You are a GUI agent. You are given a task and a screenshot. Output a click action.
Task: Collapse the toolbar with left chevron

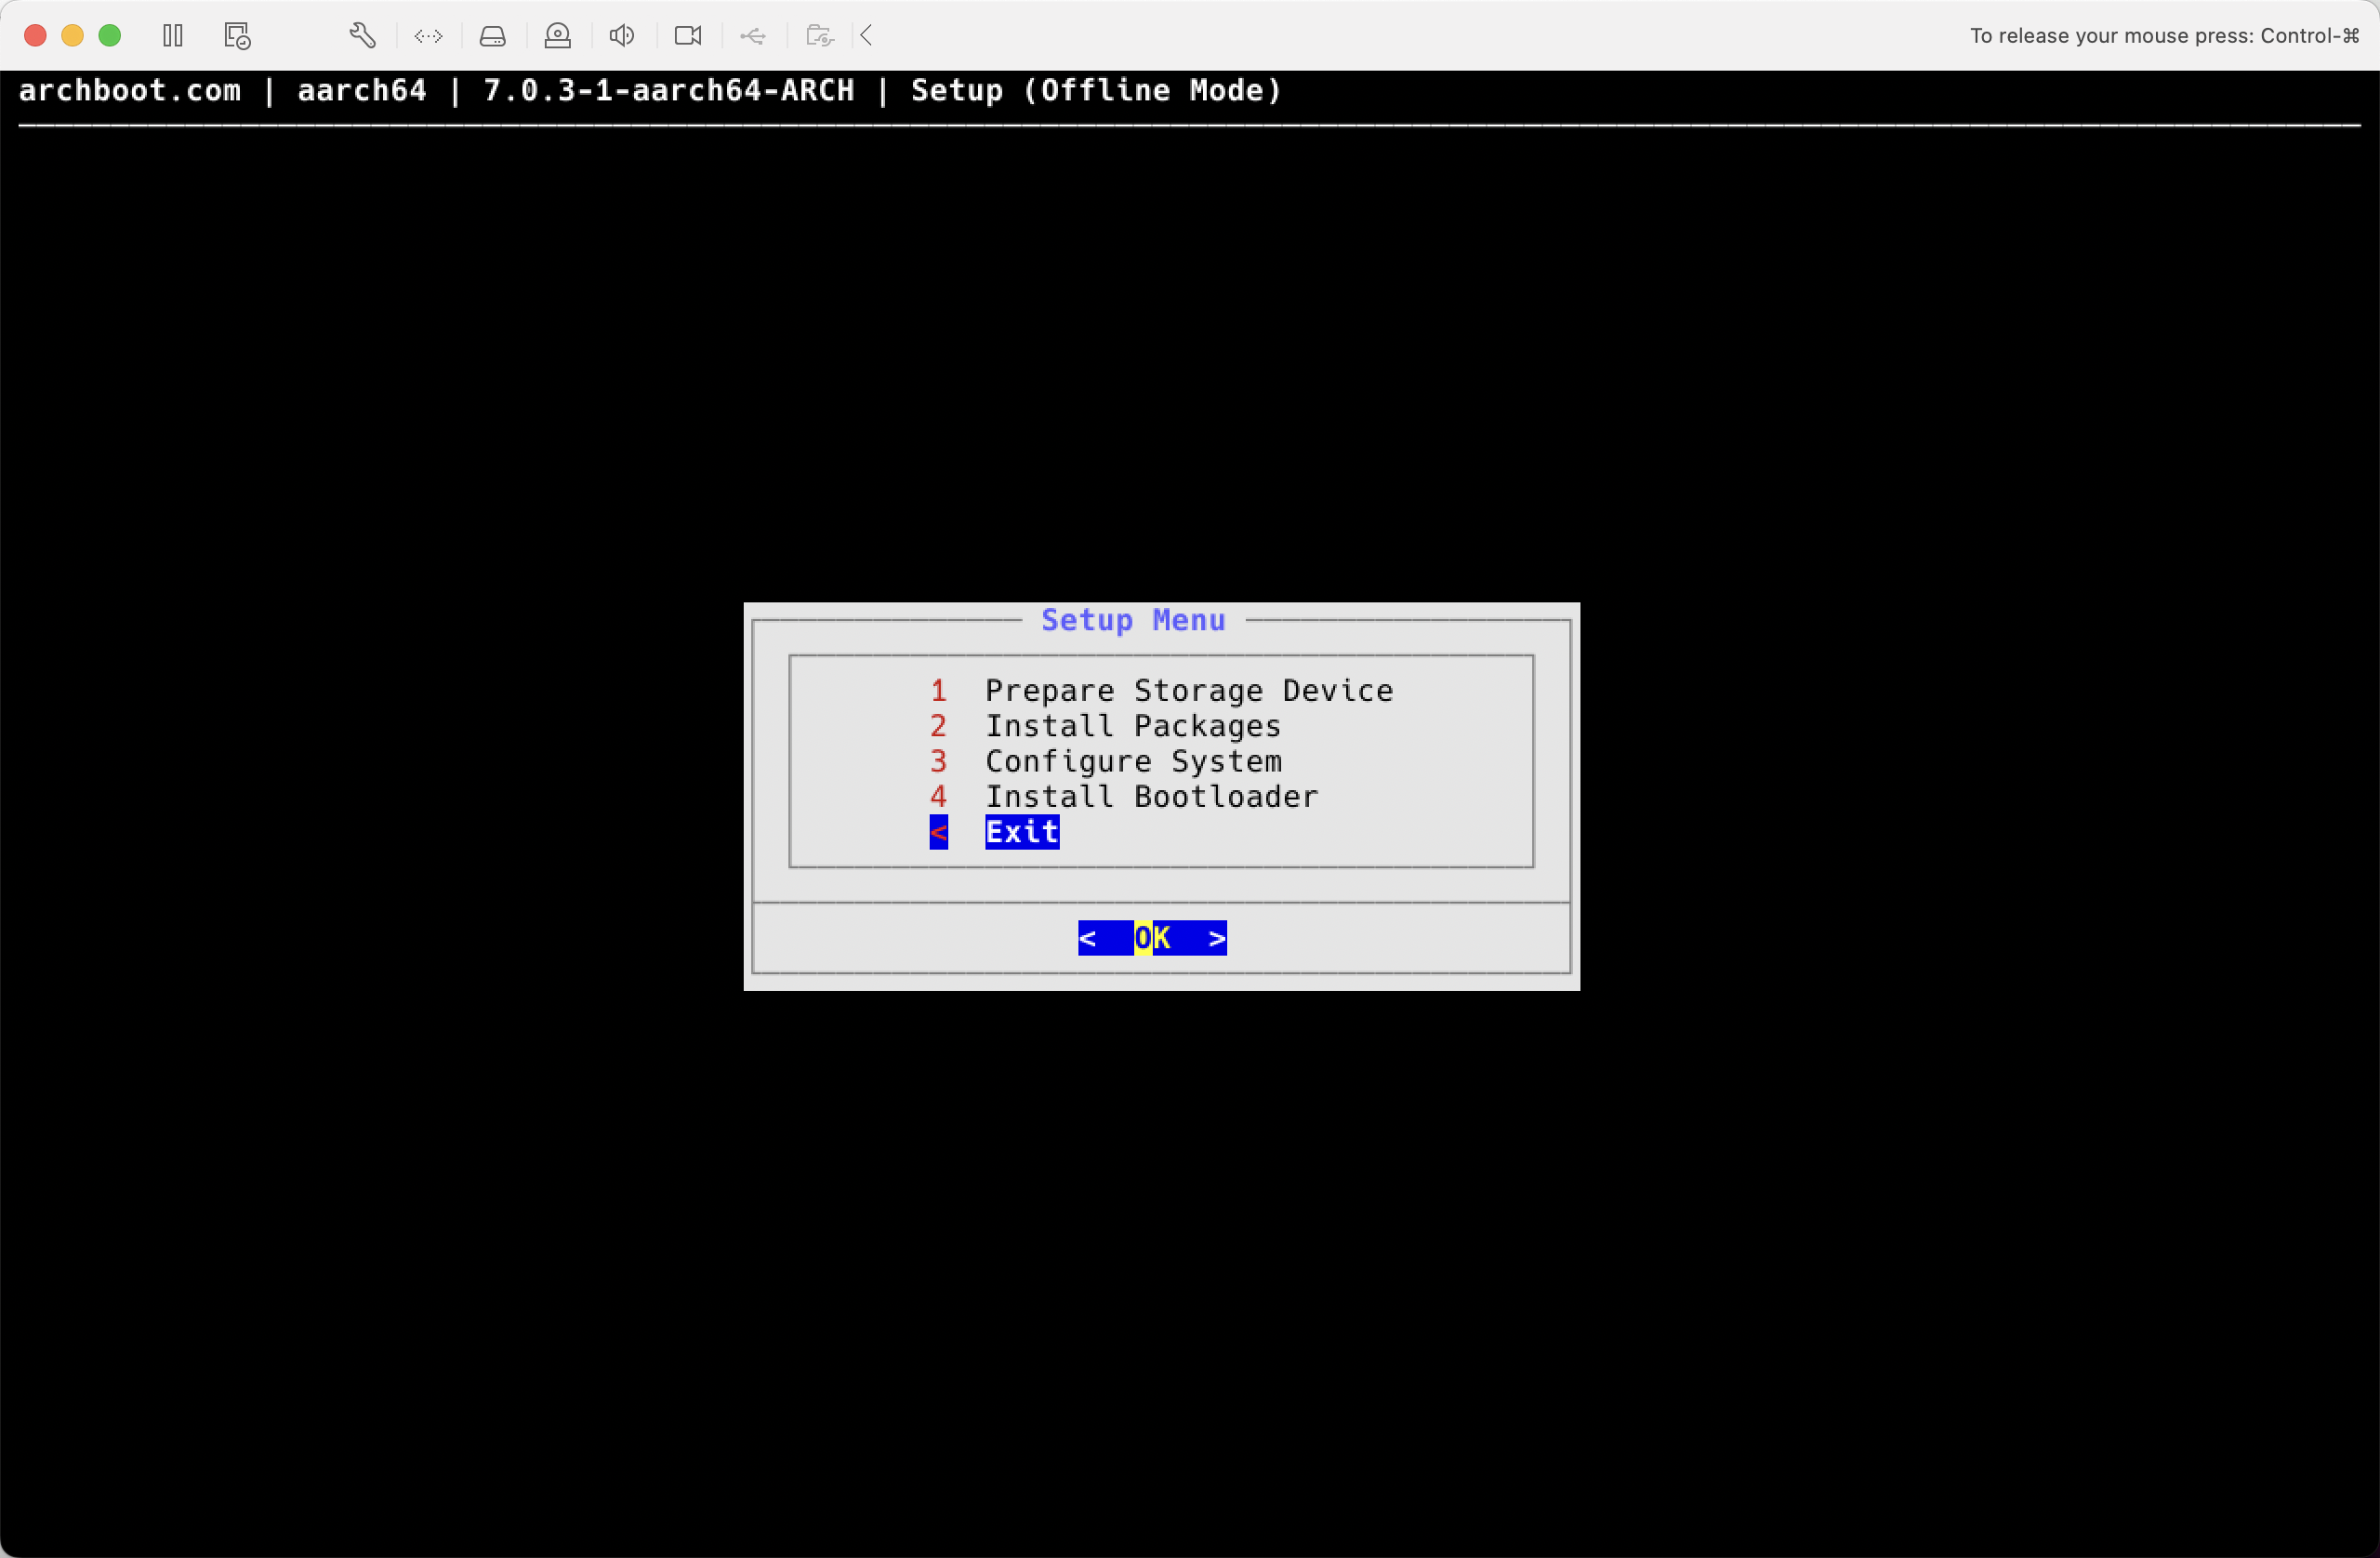pyautogui.click(x=867, y=36)
